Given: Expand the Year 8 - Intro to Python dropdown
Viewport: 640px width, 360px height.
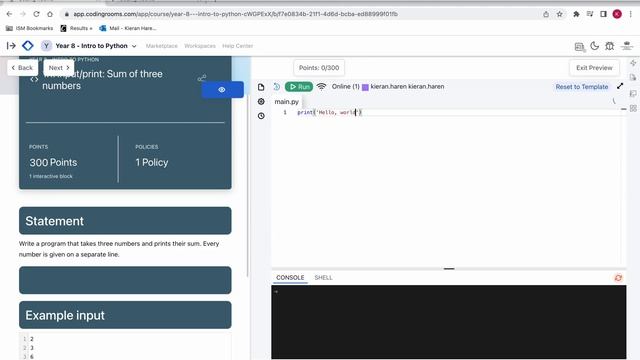Looking at the screenshot, I should (134, 46).
